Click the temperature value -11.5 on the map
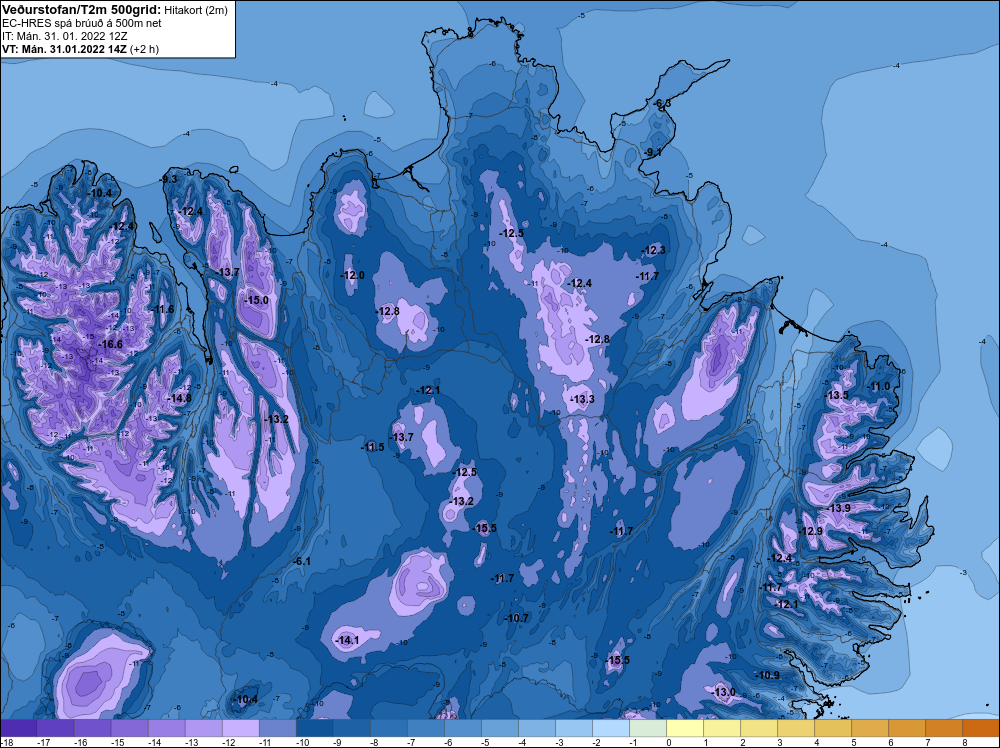Screen dimensions: 1000x748 (x=372, y=447)
